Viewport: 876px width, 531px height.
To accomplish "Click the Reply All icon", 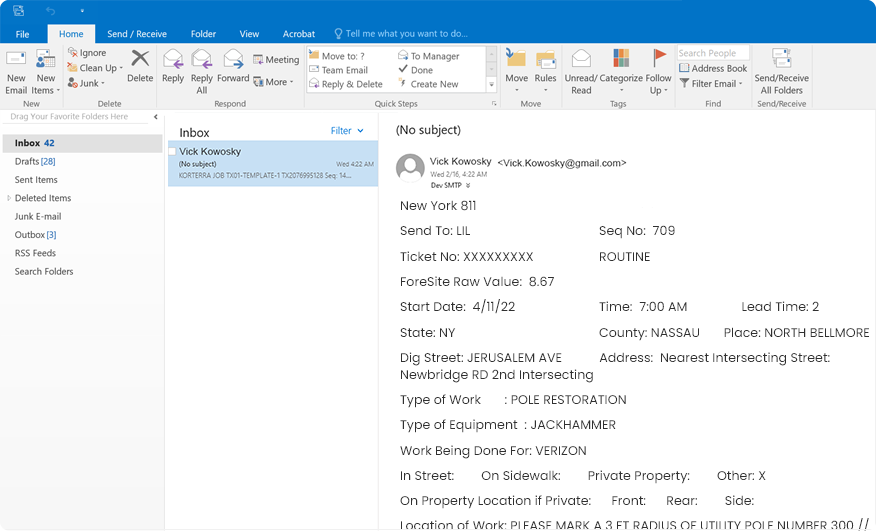I will 201,59.
